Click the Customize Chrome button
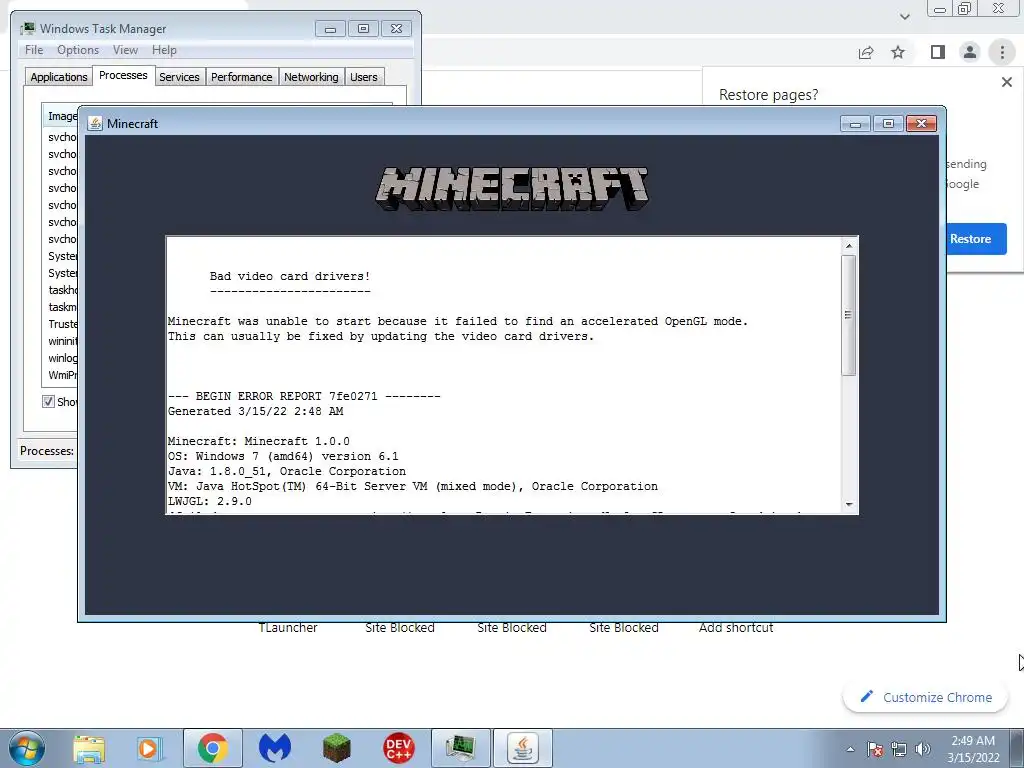 pos(925,697)
